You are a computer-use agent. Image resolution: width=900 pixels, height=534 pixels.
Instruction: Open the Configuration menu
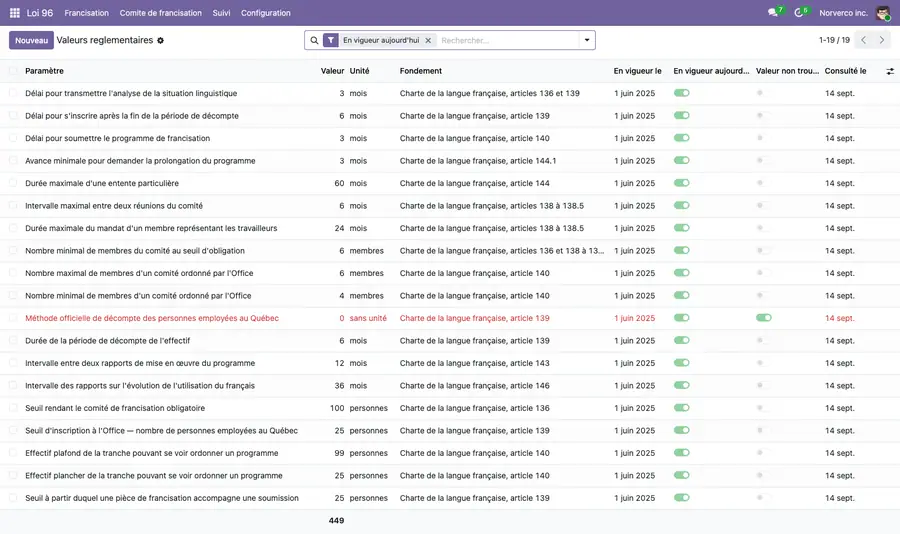pos(266,13)
